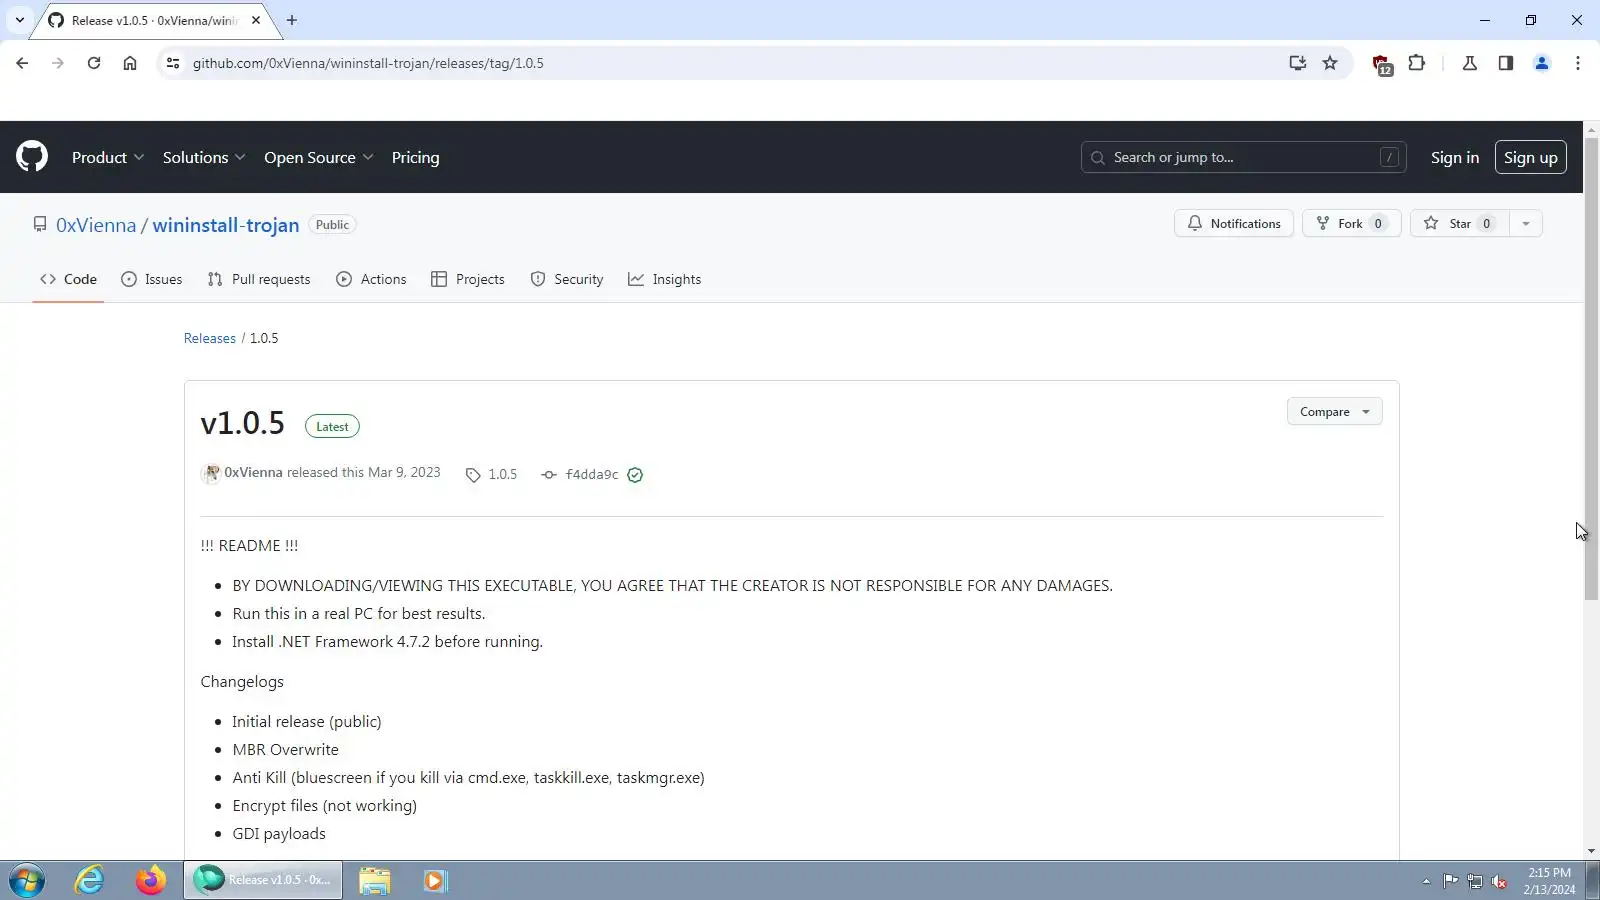This screenshot has height=900, width=1600.
Task: Open the 1.0.5 tag link
Action: pyautogui.click(x=491, y=474)
